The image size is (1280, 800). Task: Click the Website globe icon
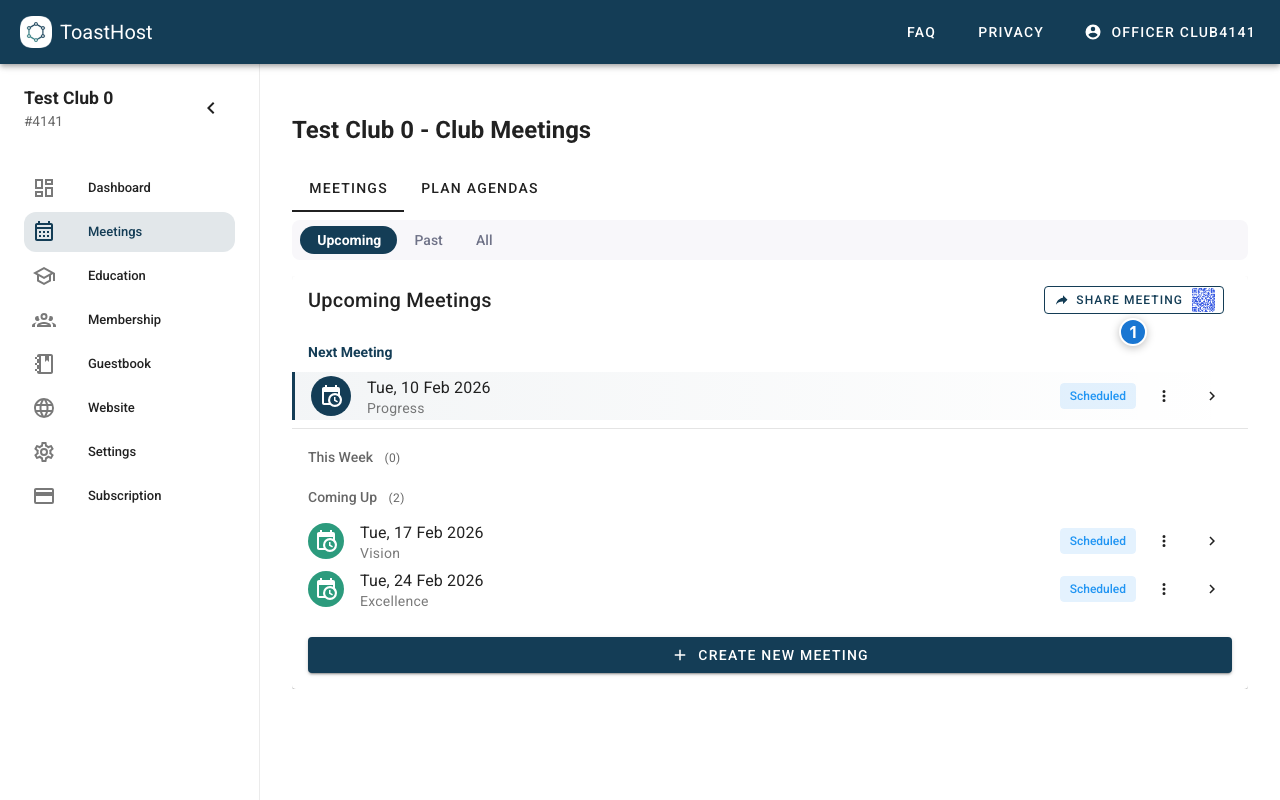coord(44,407)
